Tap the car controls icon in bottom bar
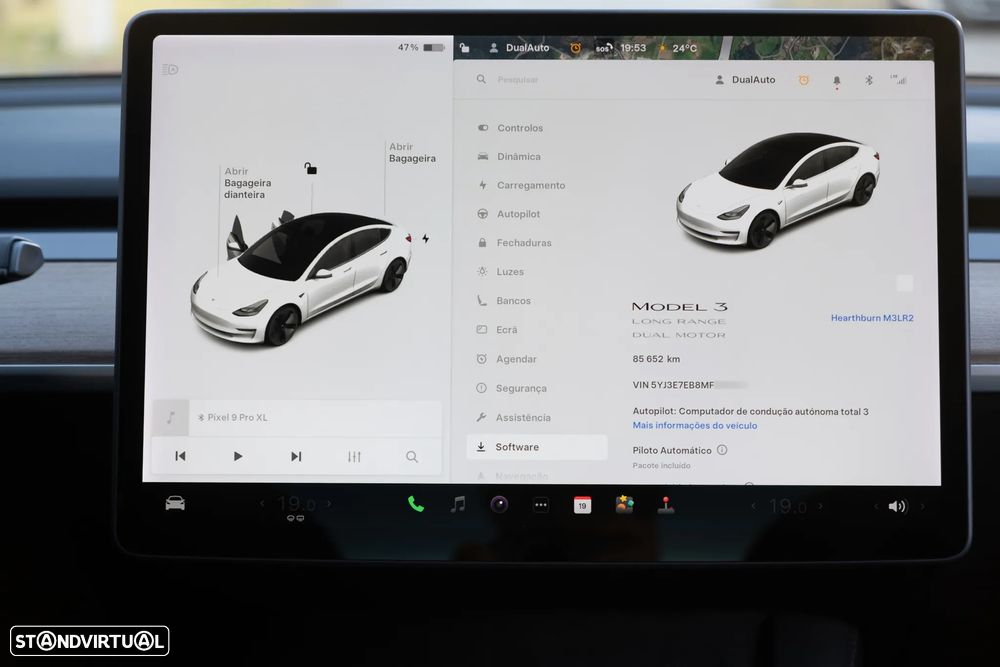This screenshot has height=667, width=1000. (x=175, y=503)
